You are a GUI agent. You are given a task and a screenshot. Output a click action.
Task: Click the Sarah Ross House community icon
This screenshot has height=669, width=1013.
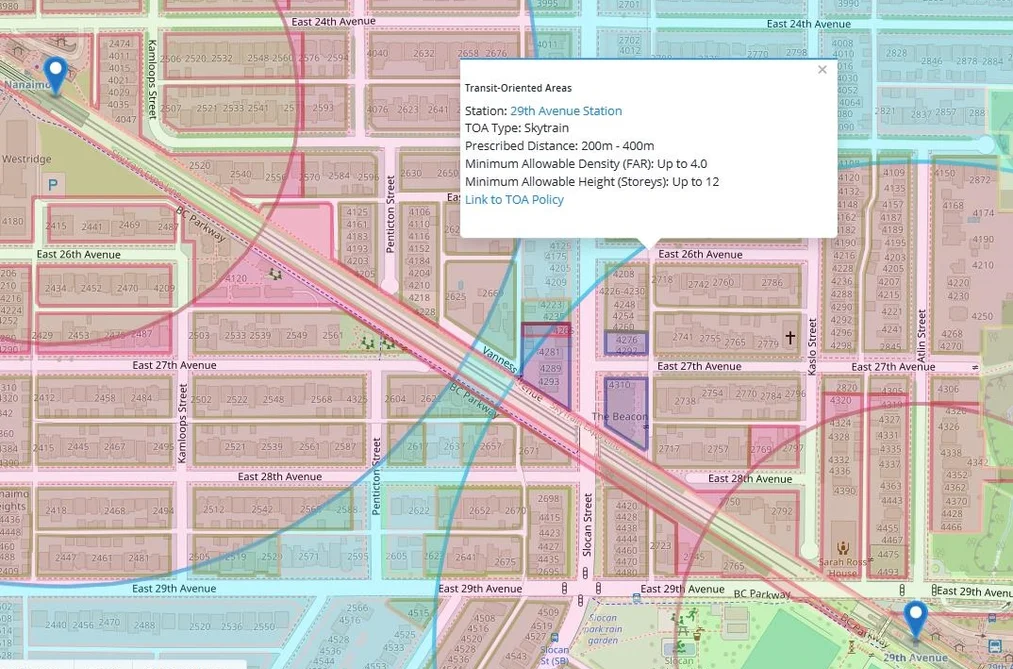click(x=843, y=549)
